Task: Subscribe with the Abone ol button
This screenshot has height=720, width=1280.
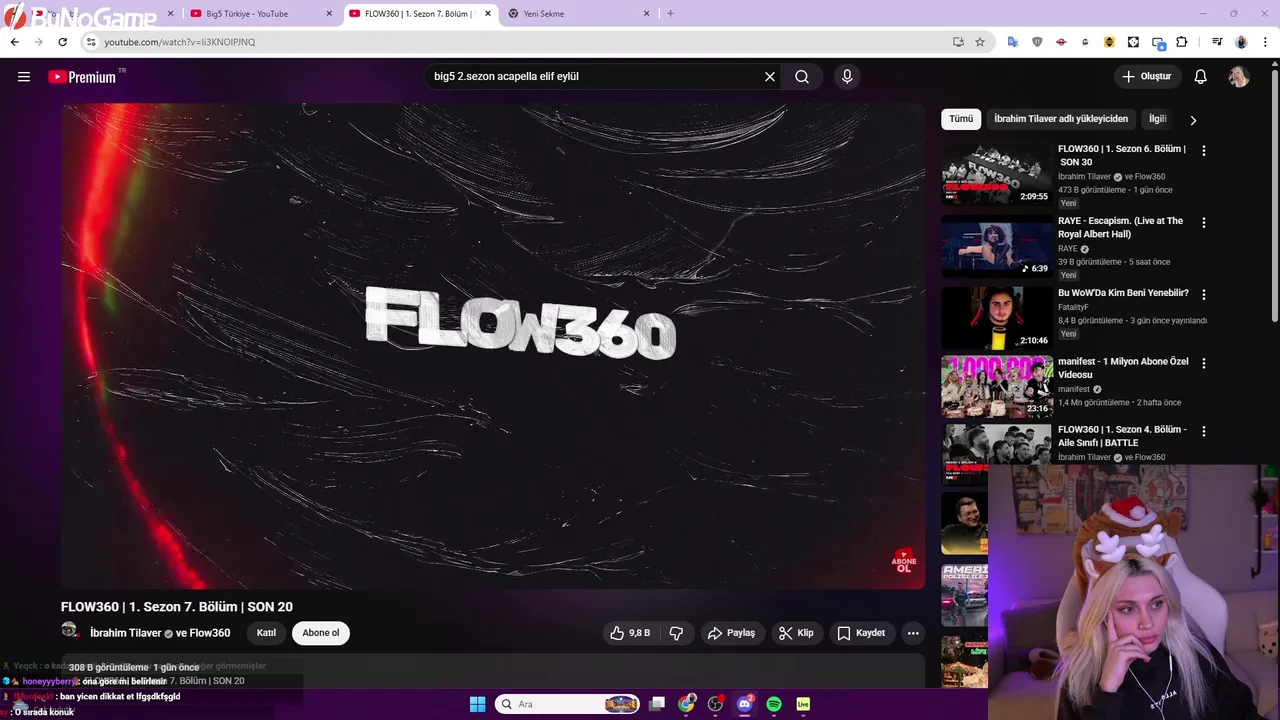Action: click(321, 633)
